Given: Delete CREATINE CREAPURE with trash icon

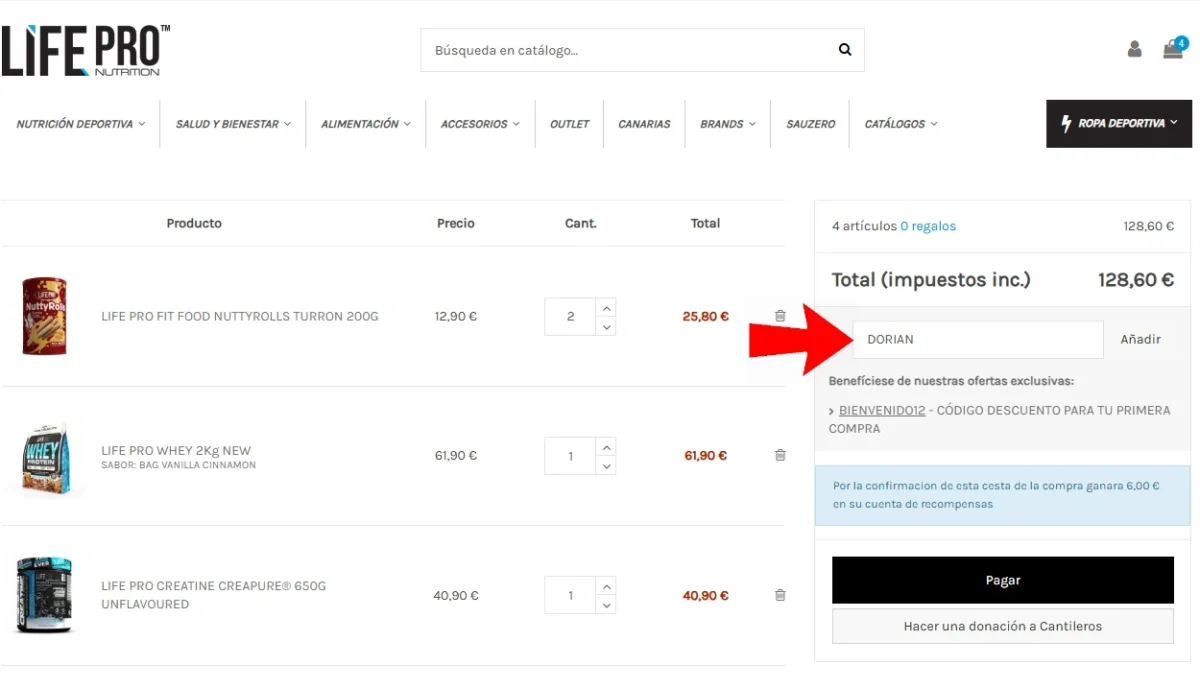Looking at the screenshot, I should coord(780,594).
